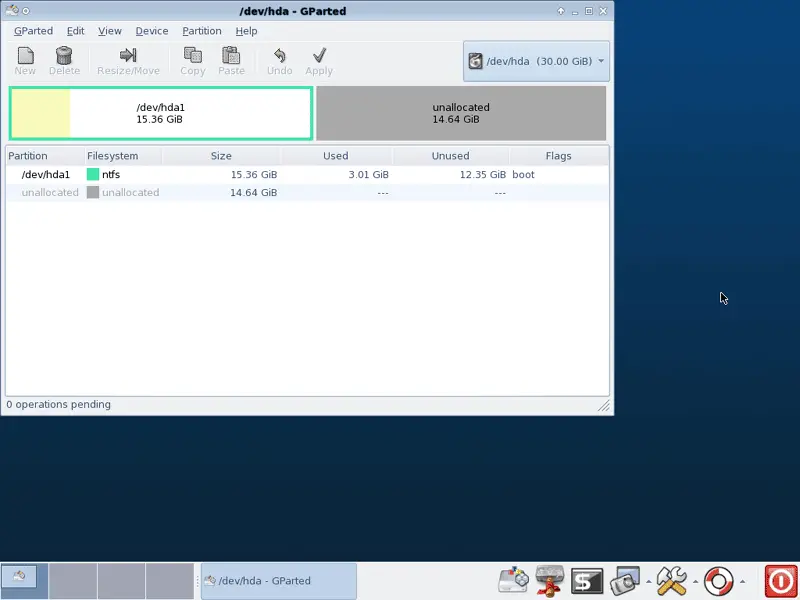Viewport: 800px width, 600px height.
Task: Click the Used column header
Action: [336, 156]
